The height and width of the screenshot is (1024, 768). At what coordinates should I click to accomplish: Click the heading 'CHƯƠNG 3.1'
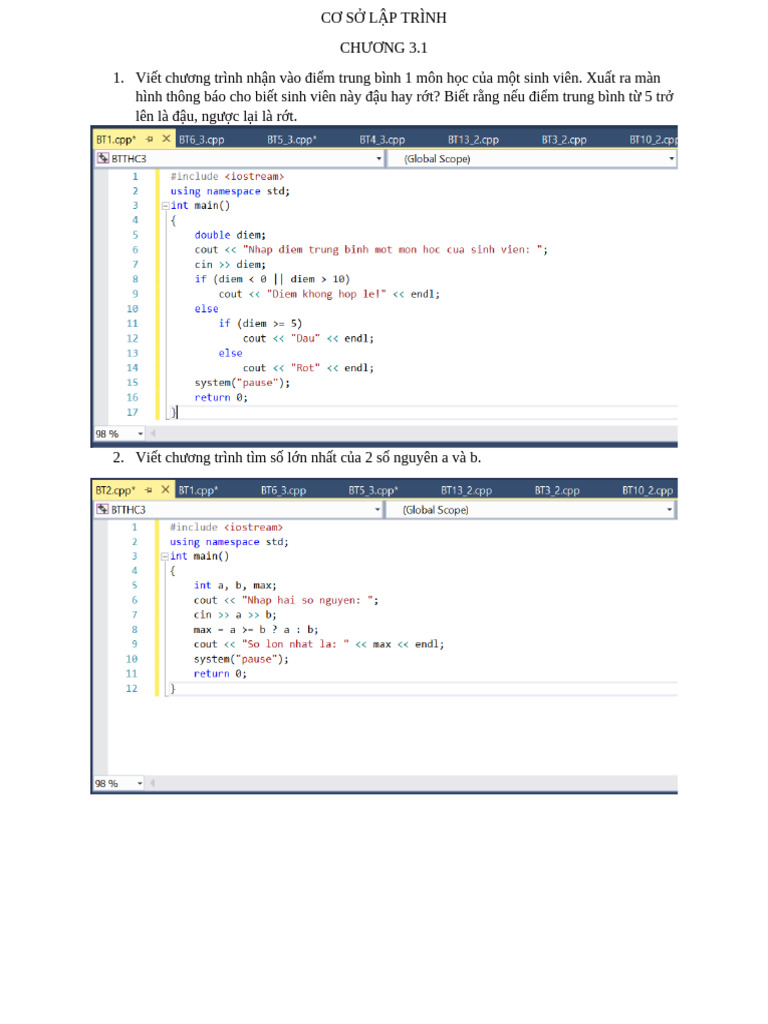click(x=383, y=48)
